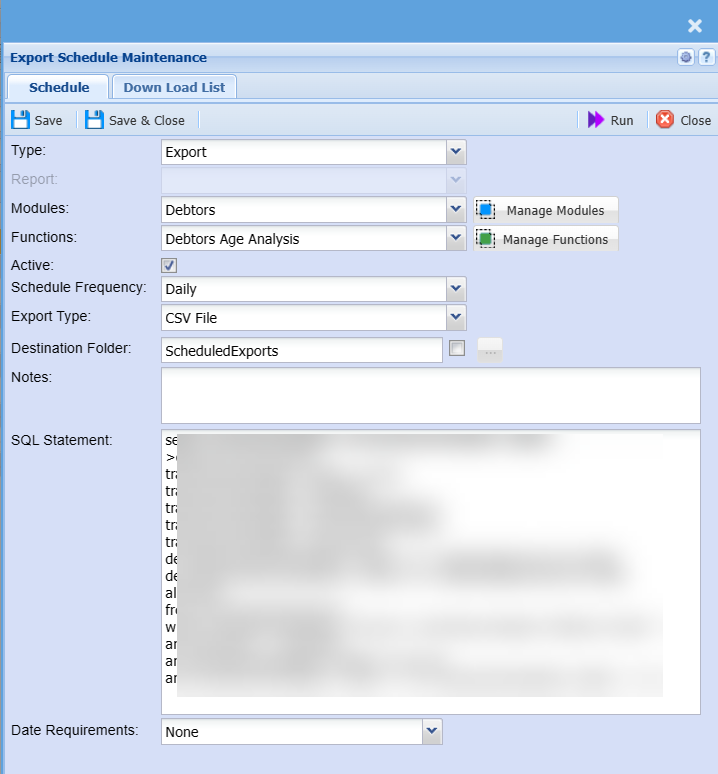Click the SQL Statement label
This screenshot has height=774, width=718.
point(62,440)
